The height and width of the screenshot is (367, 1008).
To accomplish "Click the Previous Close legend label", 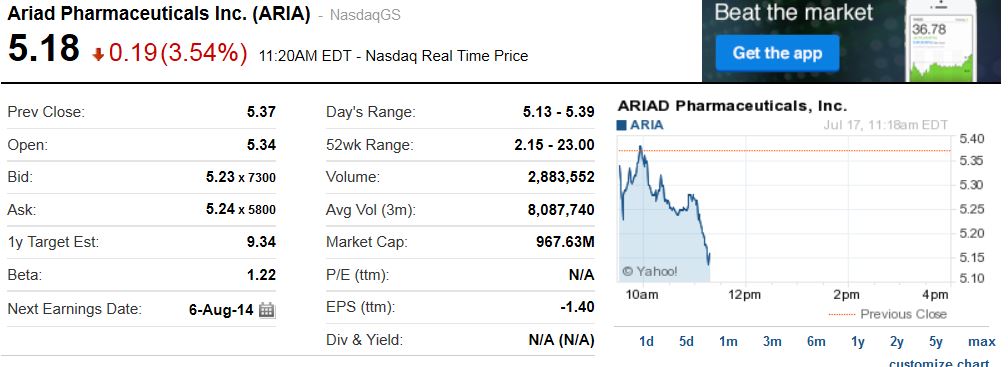I will (x=903, y=314).
